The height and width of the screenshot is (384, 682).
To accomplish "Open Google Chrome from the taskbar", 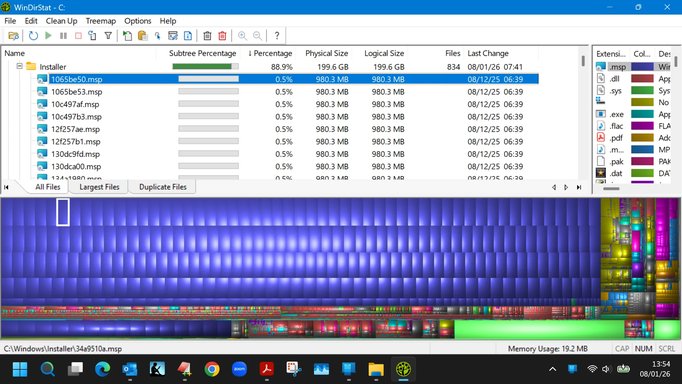I will point(212,369).
